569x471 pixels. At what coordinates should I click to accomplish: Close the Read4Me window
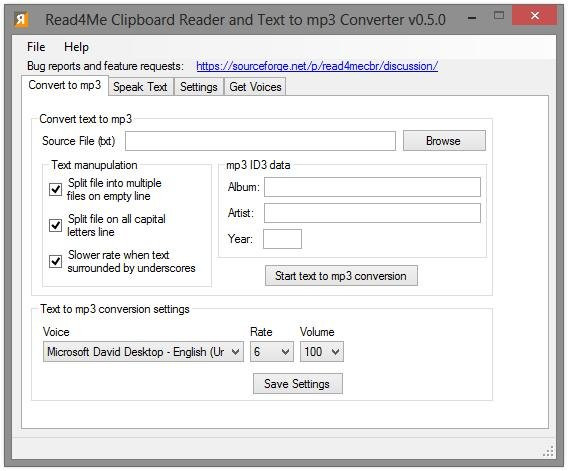click(535, 16)
